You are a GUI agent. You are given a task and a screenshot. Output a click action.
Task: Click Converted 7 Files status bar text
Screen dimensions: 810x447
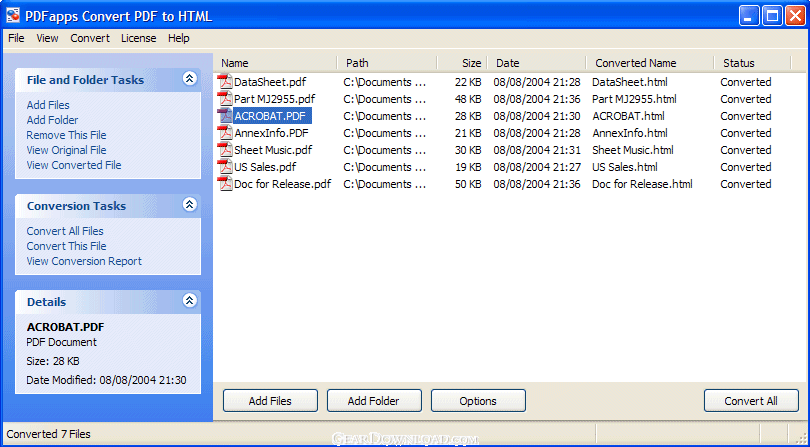[49, 434]
